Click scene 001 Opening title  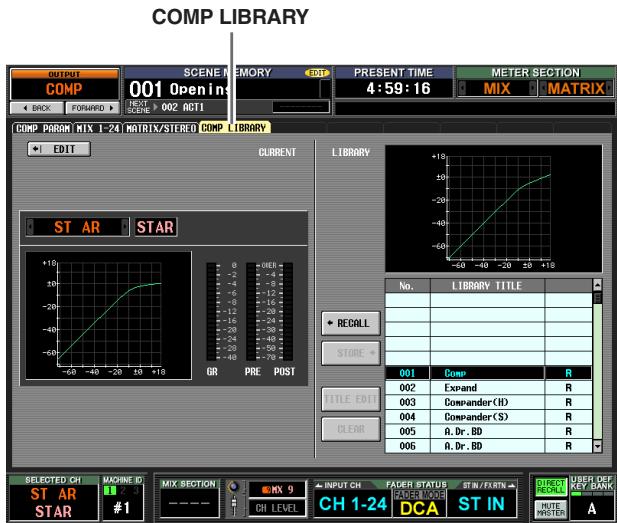click(x=181, y=89)
